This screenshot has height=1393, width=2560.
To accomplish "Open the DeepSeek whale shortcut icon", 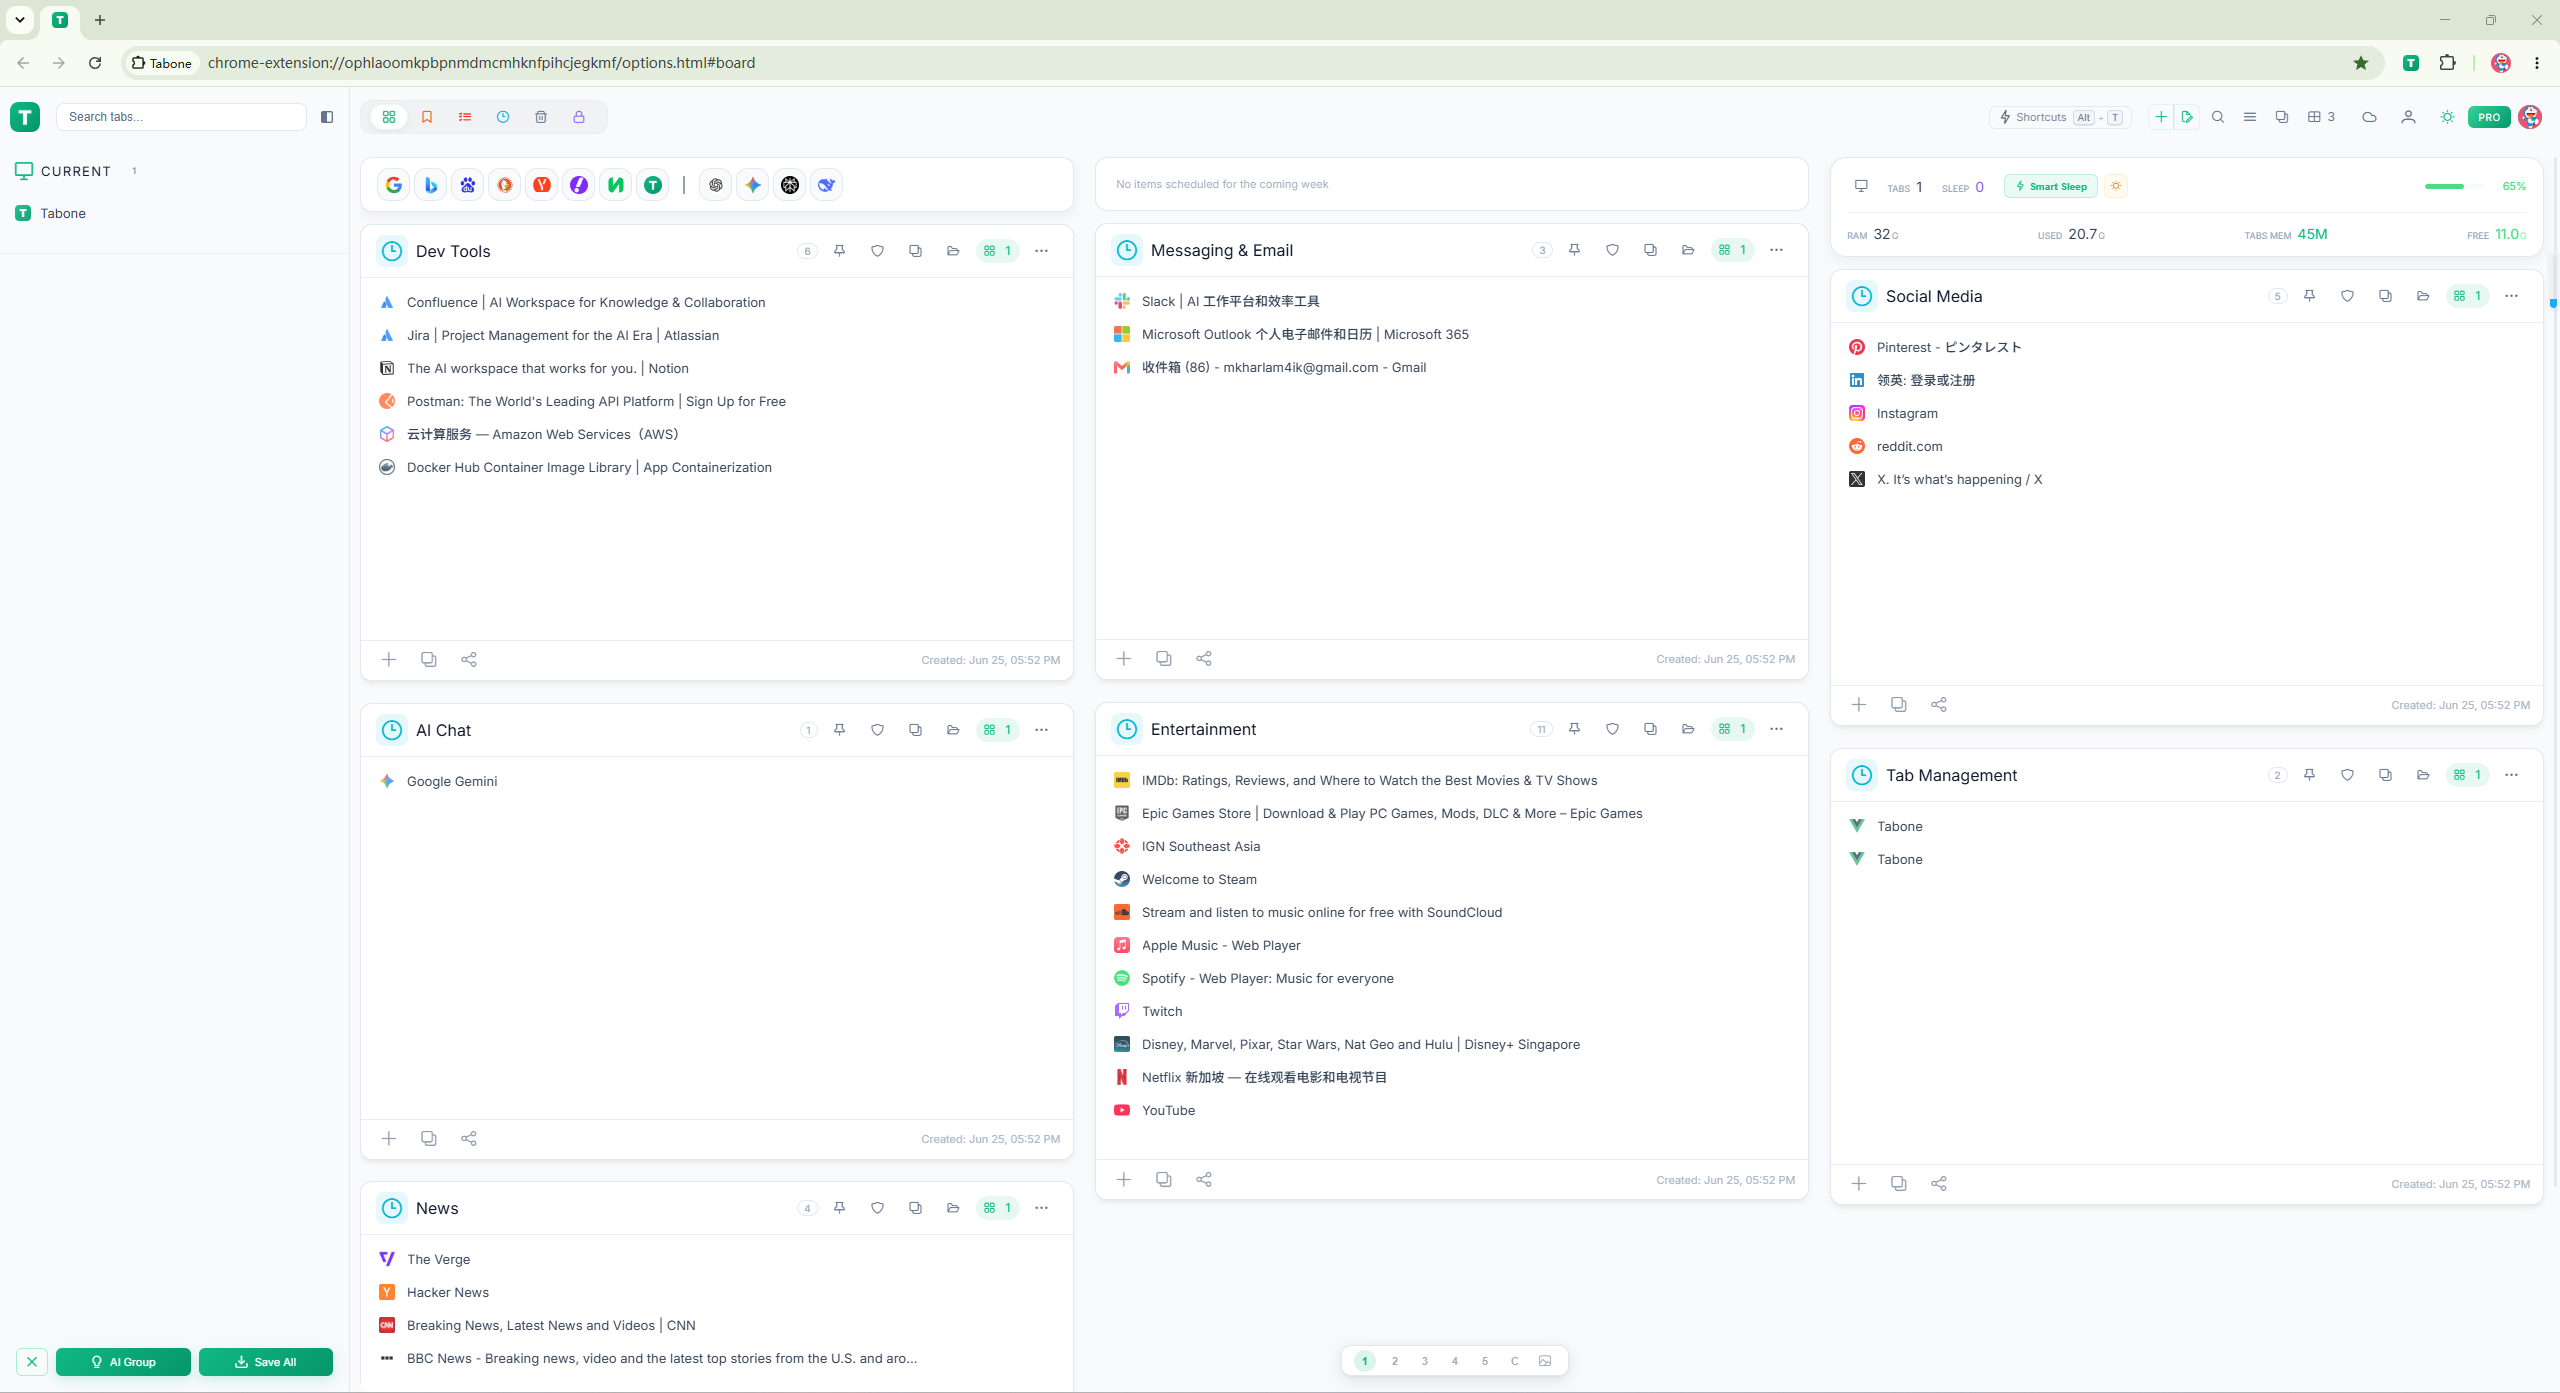I will pyautogui.click(x=827, y=185).
